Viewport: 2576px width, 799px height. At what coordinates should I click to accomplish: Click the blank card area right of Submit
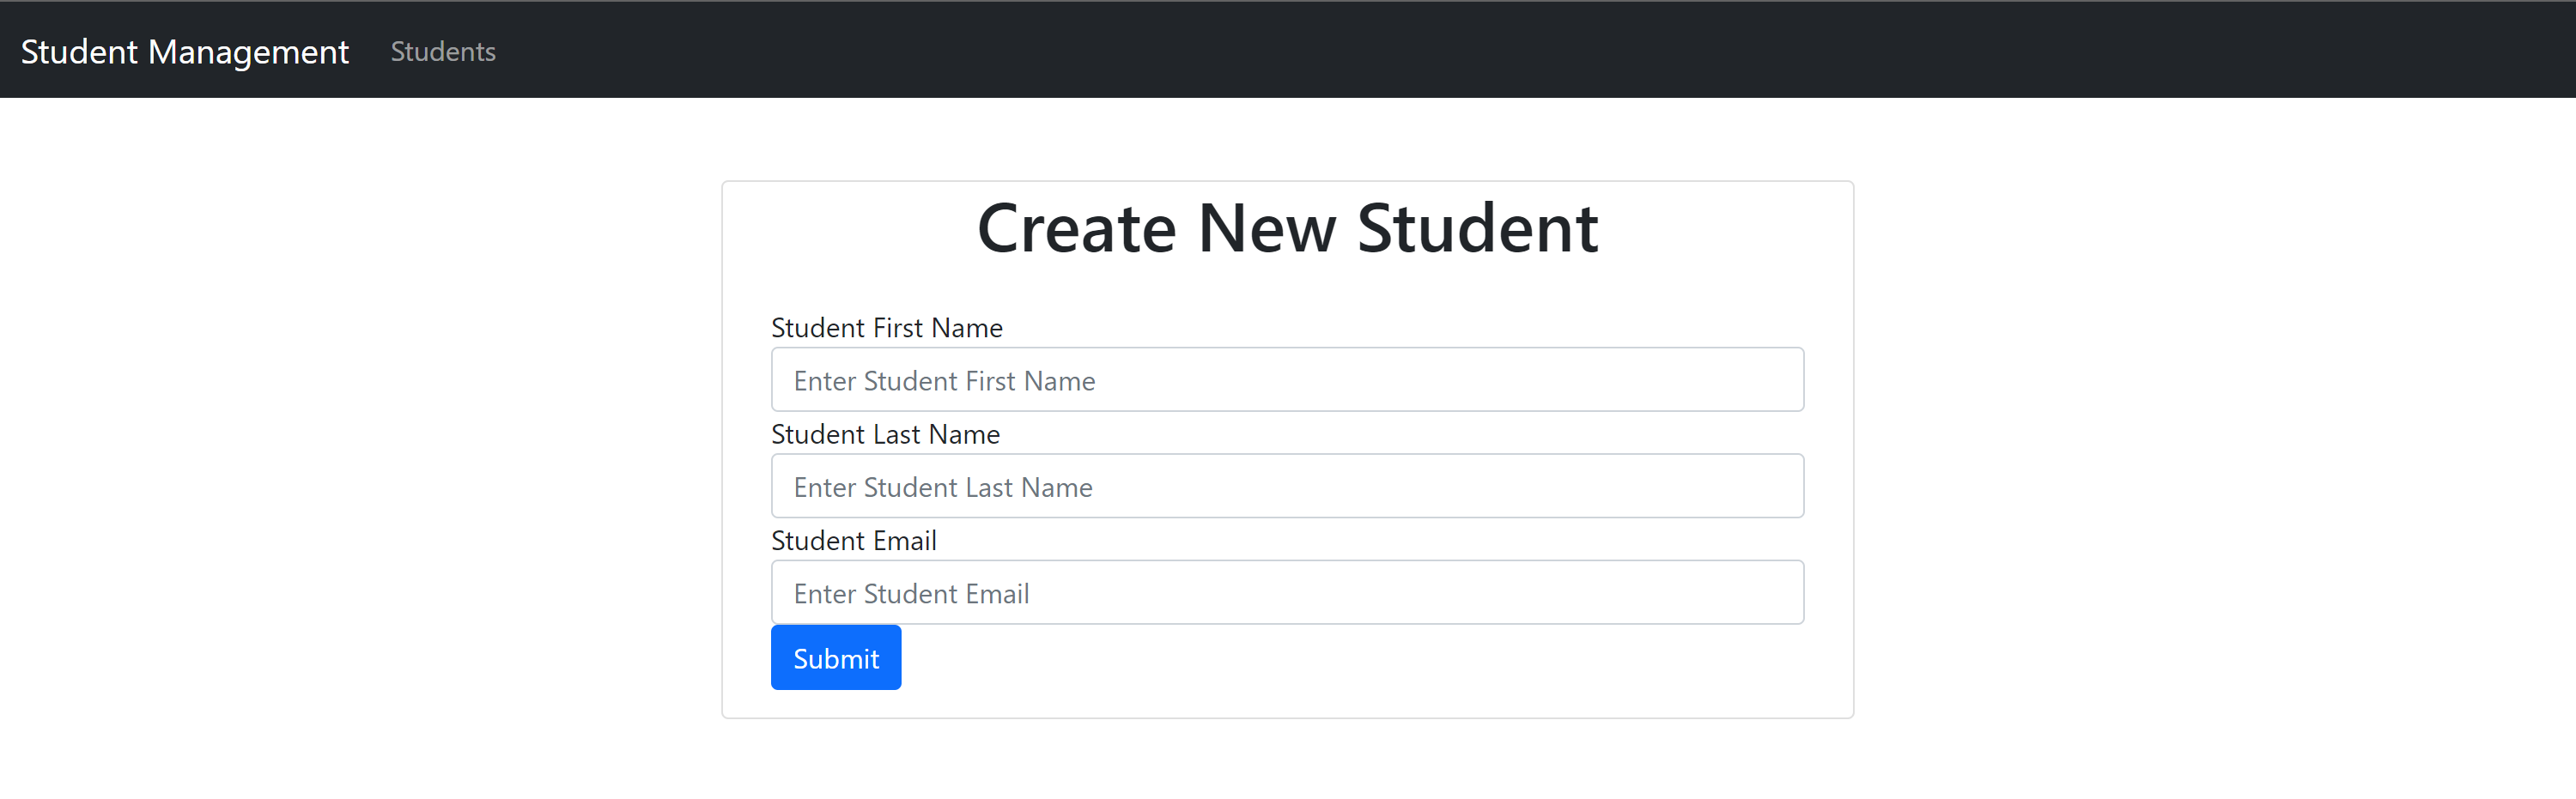click(x=1350, y=658)
